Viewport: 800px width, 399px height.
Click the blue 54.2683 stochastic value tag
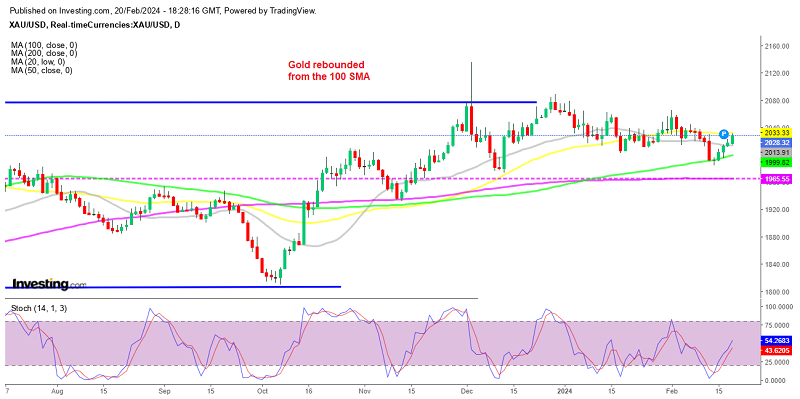(x=778, y=340)
